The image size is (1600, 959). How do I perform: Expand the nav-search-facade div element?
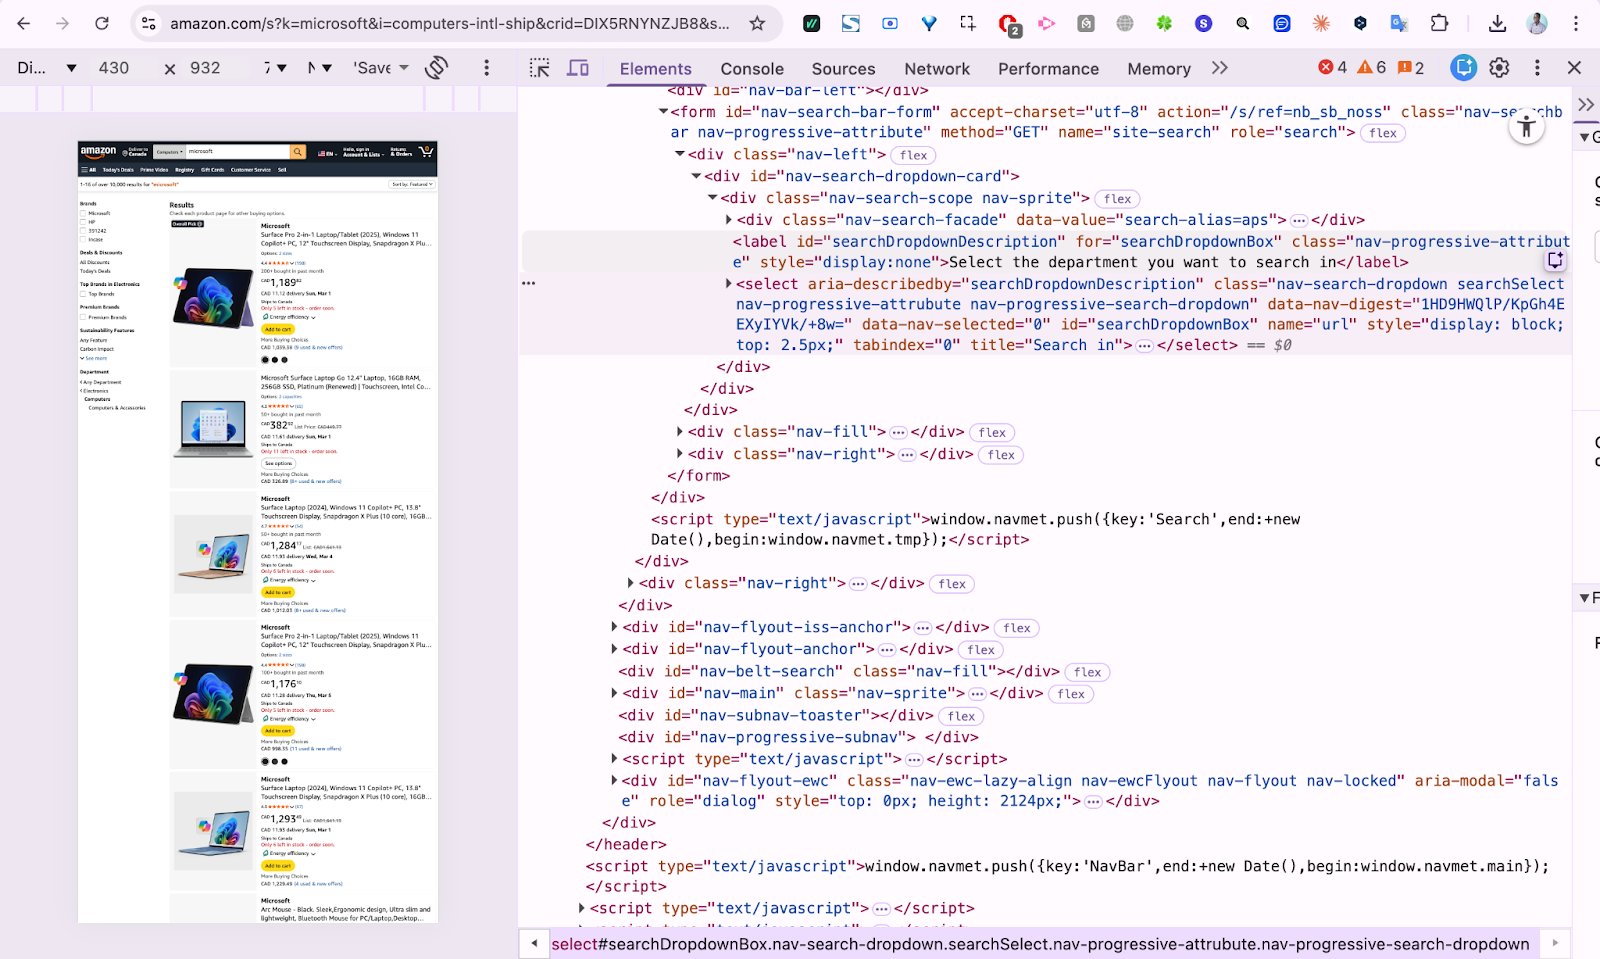728,219
